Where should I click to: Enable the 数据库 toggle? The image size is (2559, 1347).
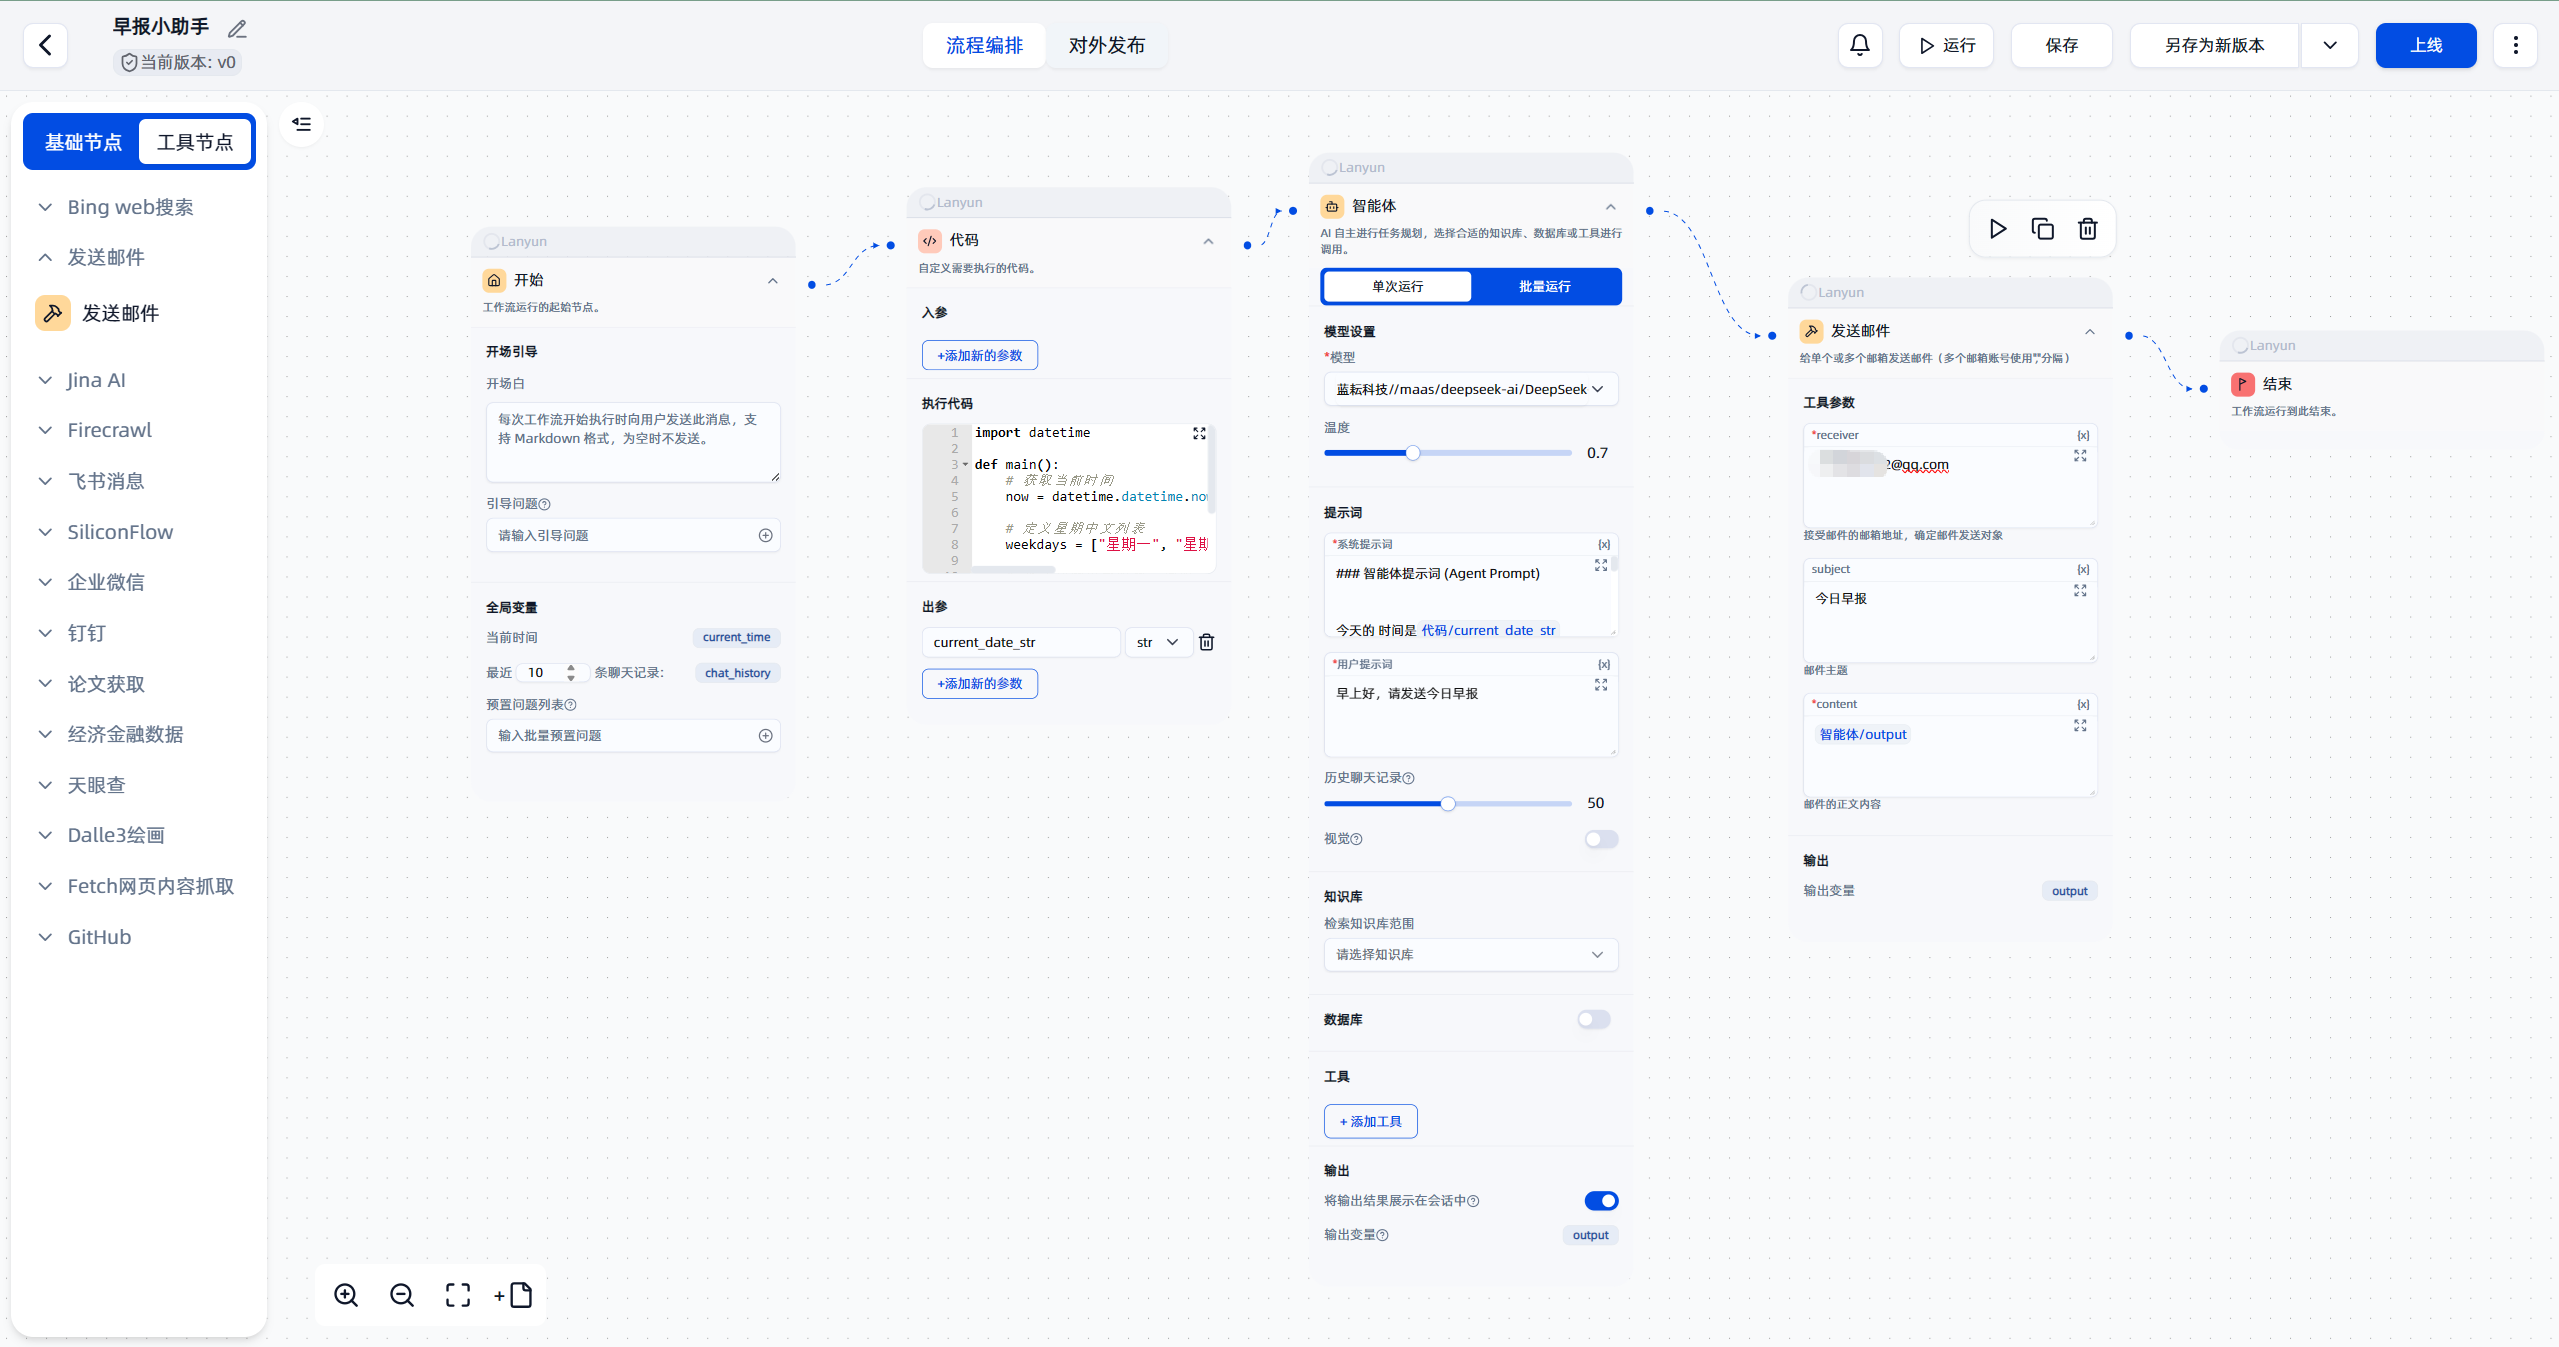tap(1593, 1019)
